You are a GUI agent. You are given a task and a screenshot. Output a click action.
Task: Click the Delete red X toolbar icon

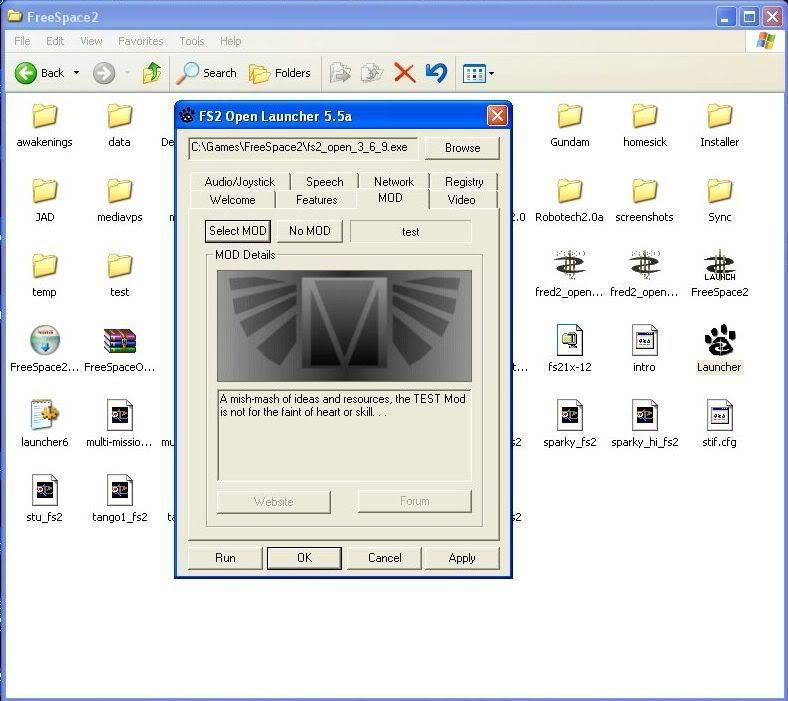point(404,73)
